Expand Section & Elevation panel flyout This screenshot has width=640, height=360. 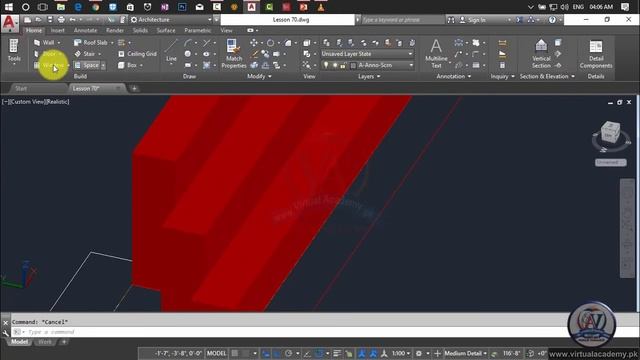point(547,76)
